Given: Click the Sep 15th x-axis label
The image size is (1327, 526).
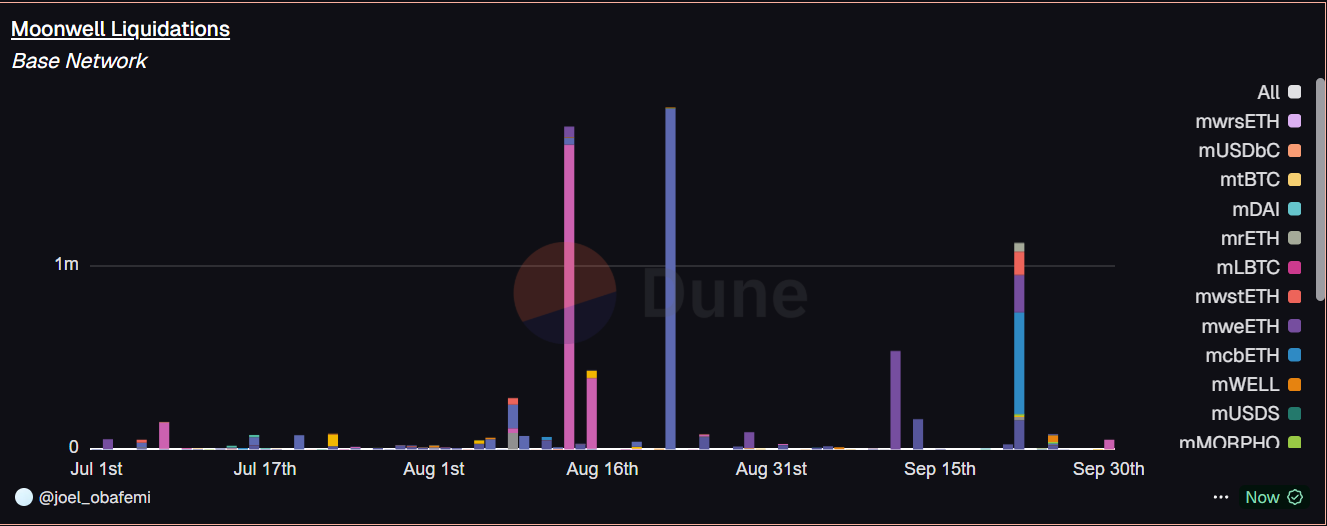Looking at the screenshot, I should [939, 469].
